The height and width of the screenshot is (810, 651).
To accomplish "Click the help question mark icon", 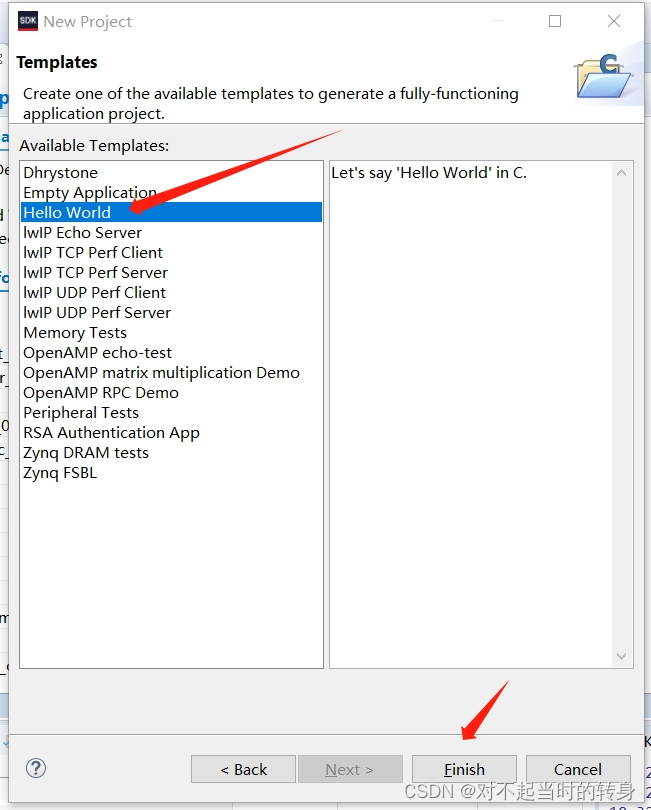I will click(36, 768).
